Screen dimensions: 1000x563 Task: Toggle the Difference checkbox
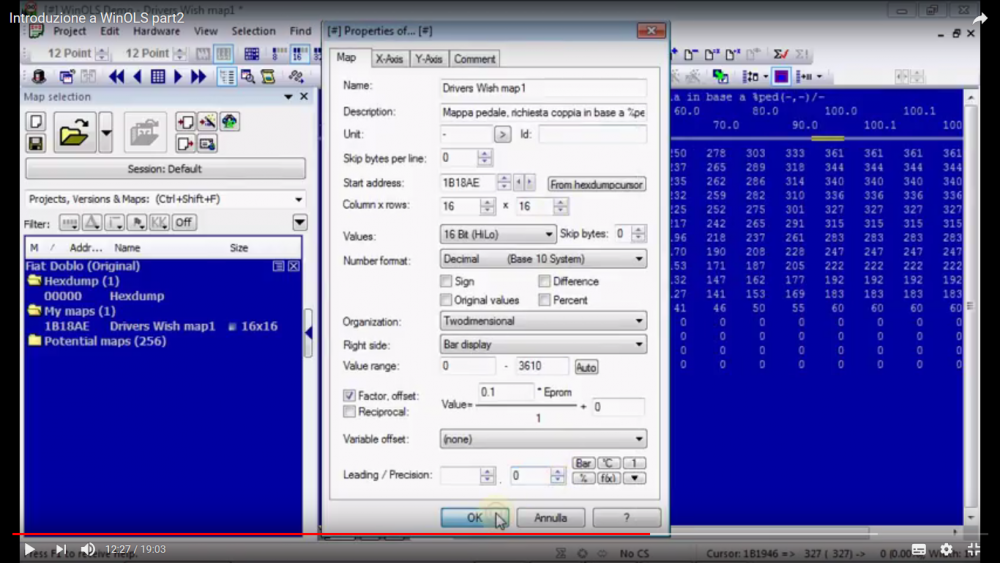(544, 281)
